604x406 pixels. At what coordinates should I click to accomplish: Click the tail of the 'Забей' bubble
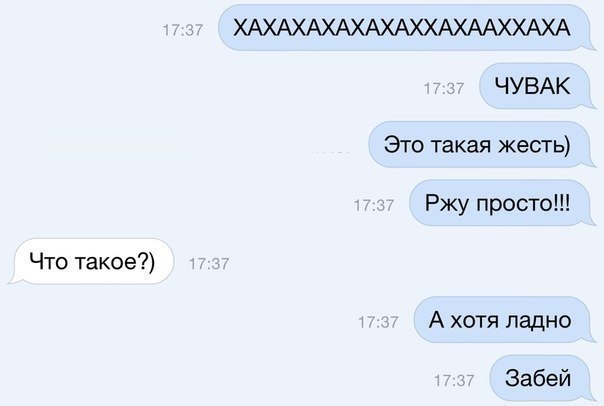click(x=590, y=396)
